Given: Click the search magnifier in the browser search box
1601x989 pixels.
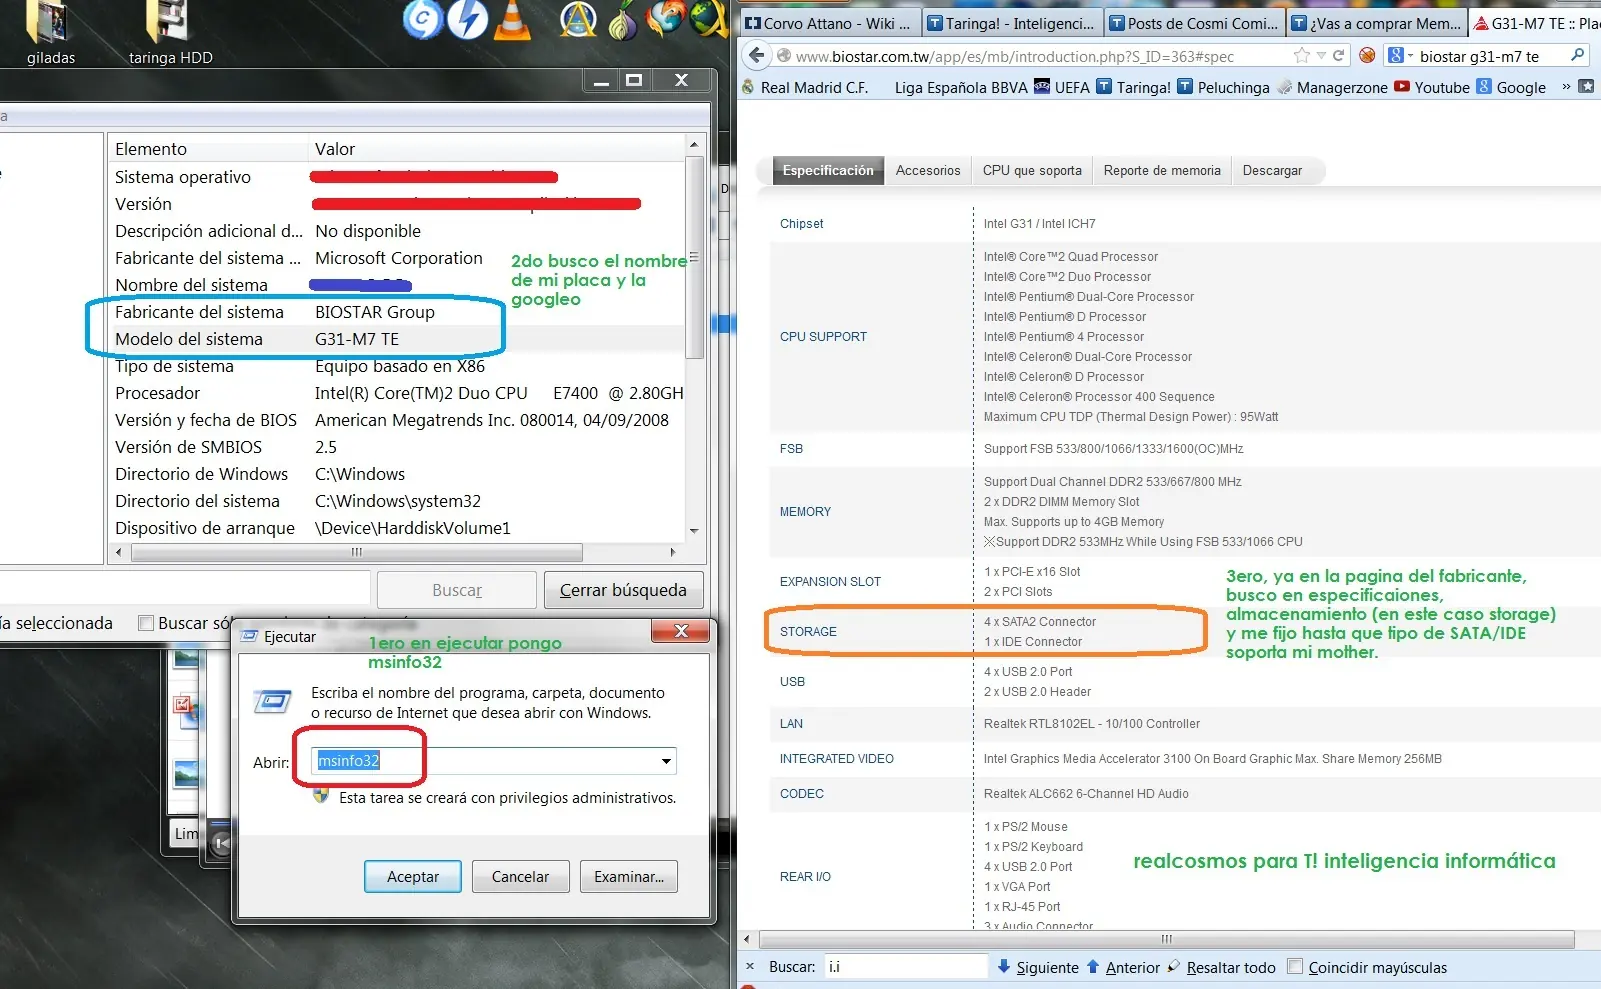Looking at the screenshot, I should [1578, 56].
